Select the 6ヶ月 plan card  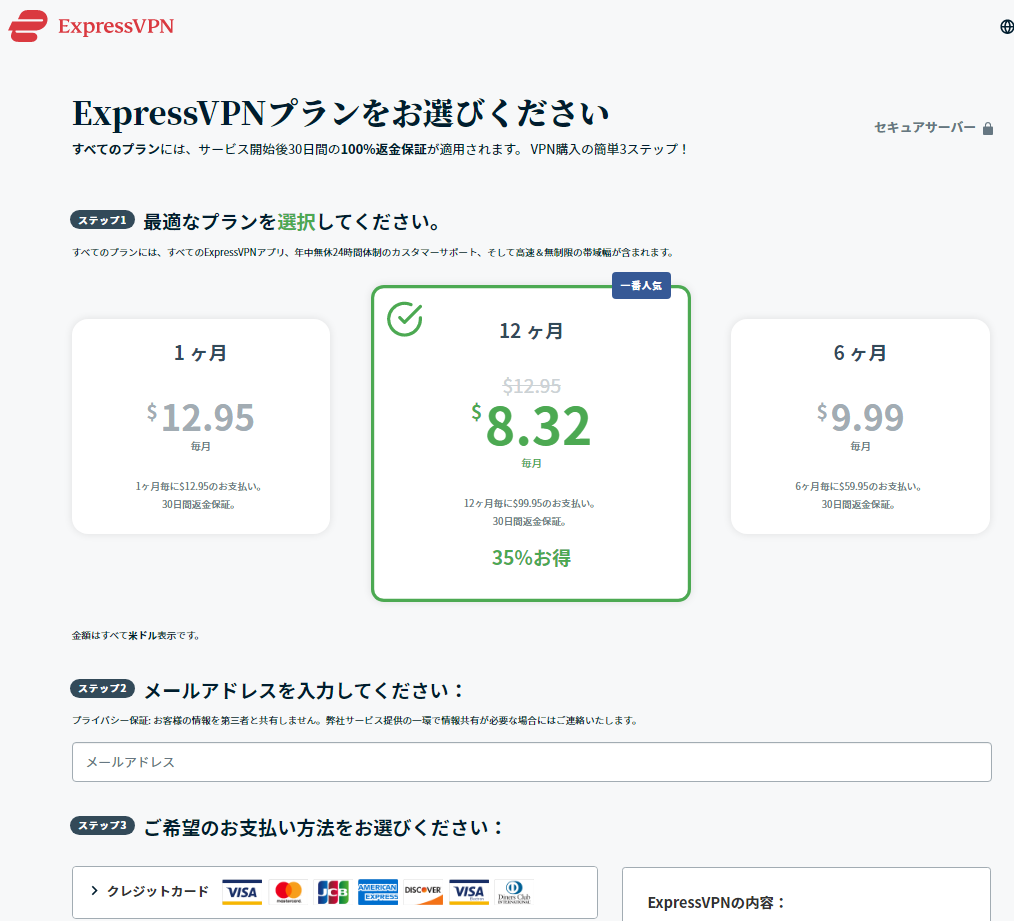[x=860, y=426]
